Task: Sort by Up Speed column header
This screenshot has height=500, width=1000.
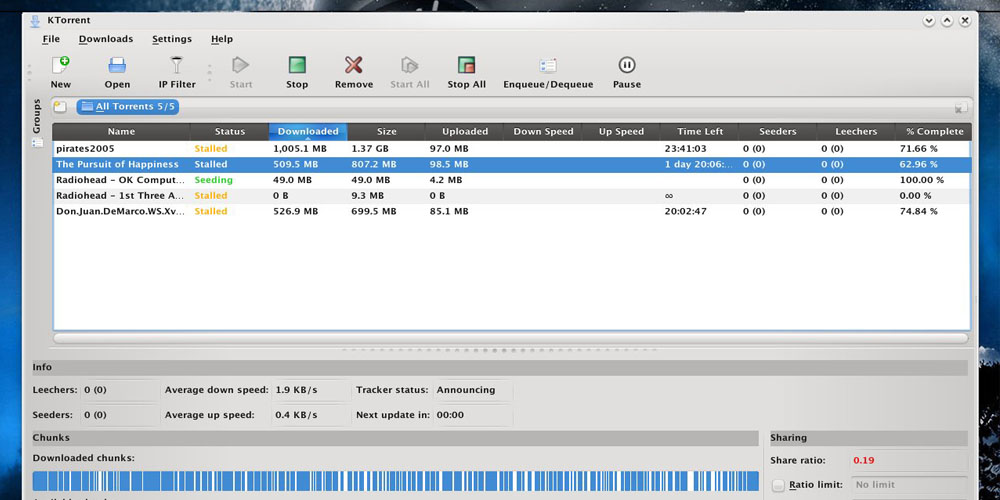Action: click(x=621, y=131)
